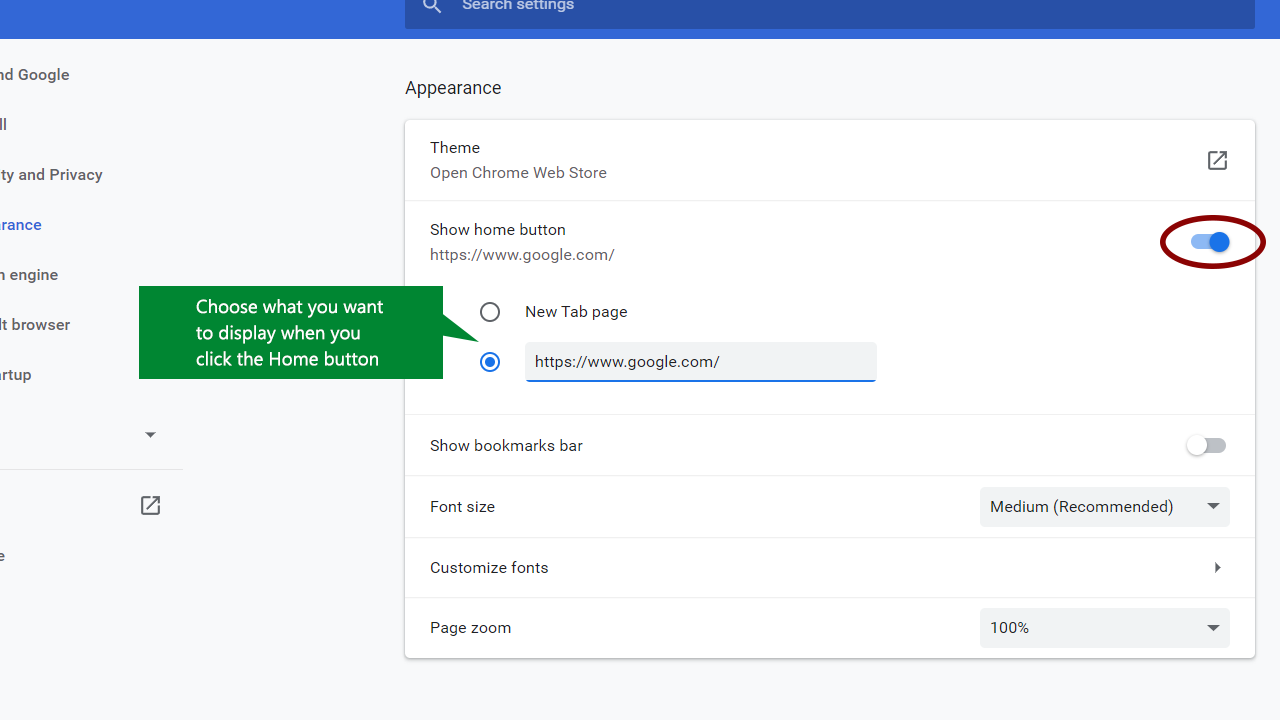Click the Show bookmarks bar label
The height and width of the screenshot is (720, 1280).
tap(506, 446)
